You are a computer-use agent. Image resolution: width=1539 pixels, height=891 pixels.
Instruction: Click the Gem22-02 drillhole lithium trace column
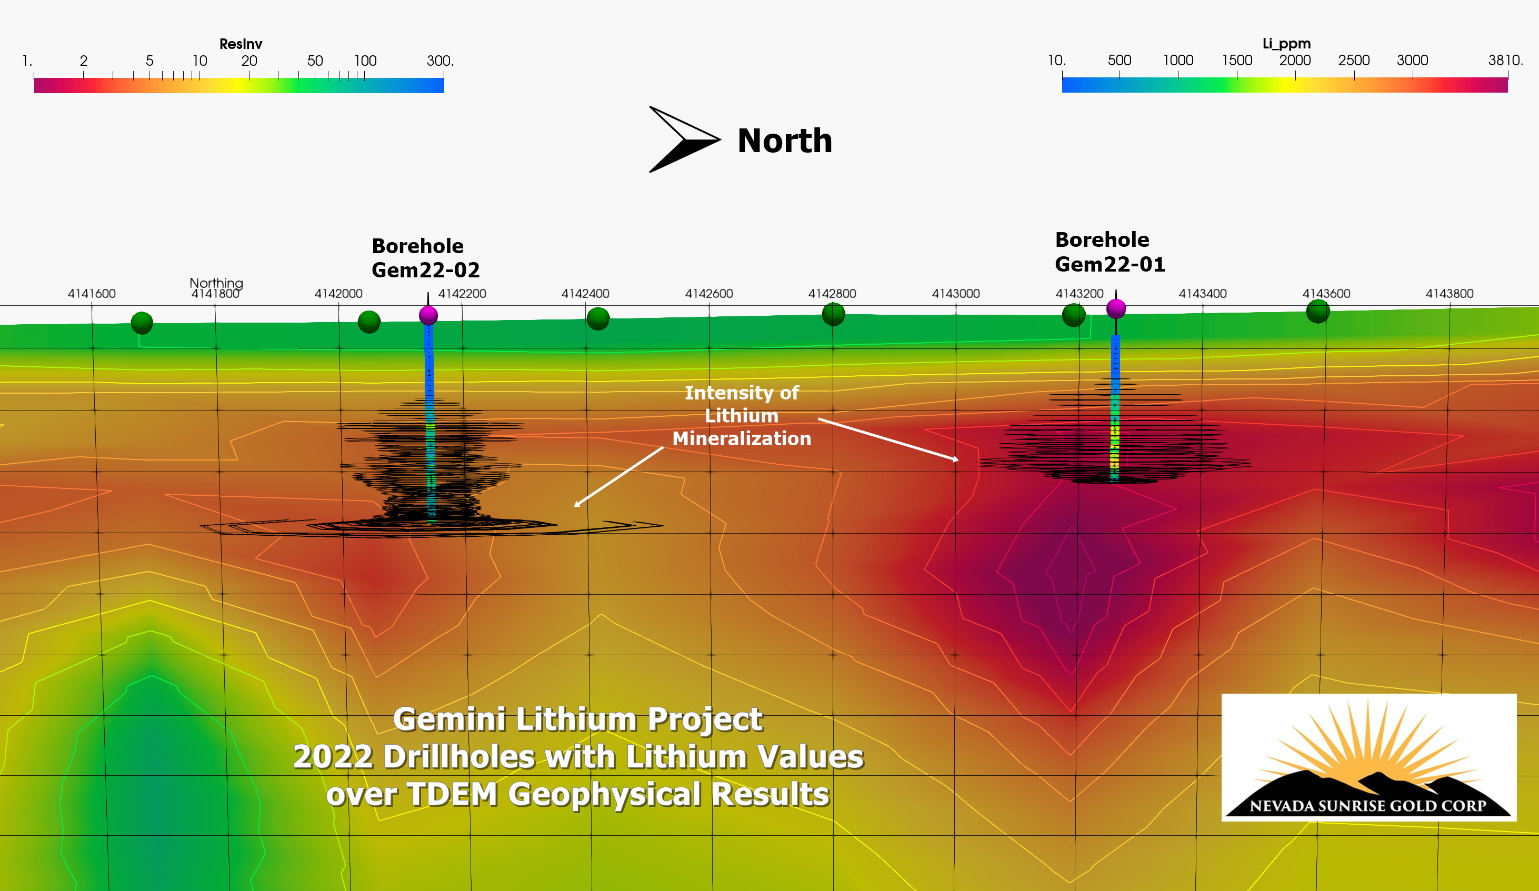(x=430, y=423)
